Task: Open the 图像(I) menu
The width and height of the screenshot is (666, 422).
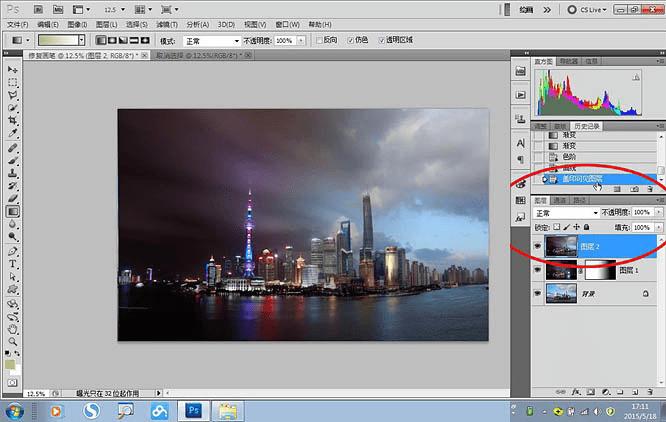Action: (77, 25)
